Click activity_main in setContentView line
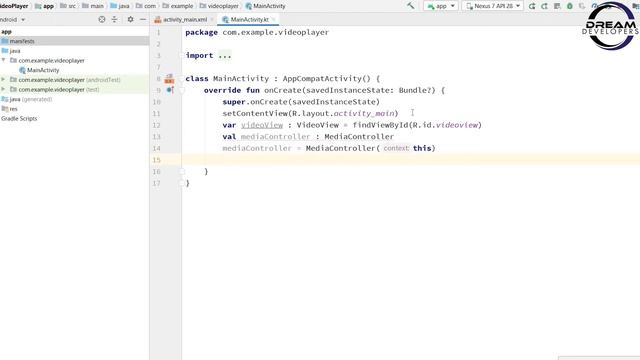The width and height of the screenshot is (640, 360). pyautogui.click(x=364, y=113)
